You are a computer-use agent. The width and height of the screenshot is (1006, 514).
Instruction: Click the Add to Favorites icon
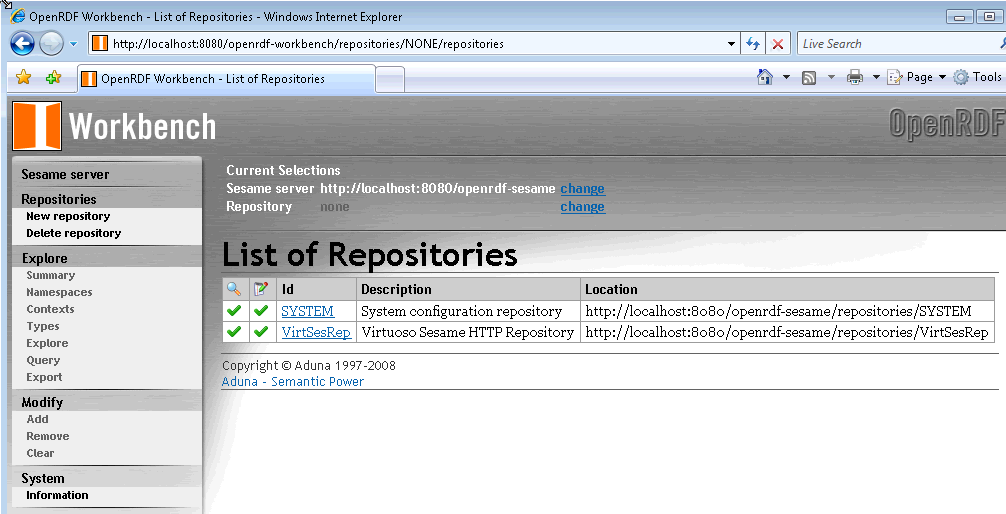[x=53, y=78]
